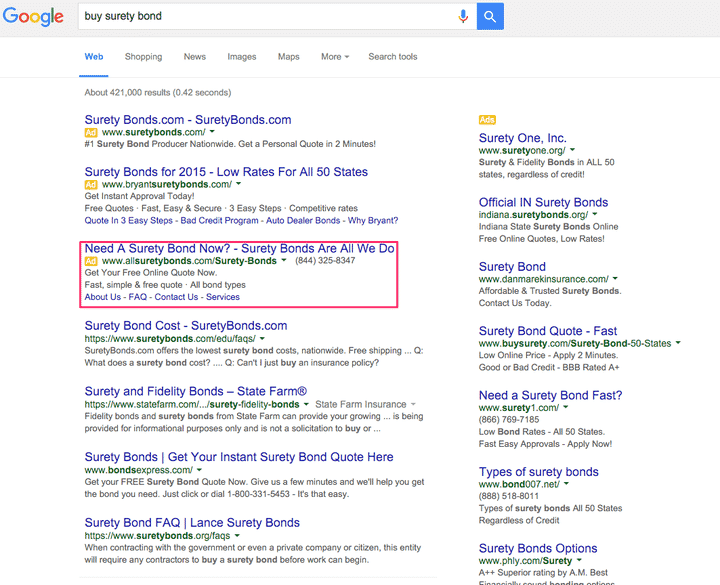The height and width of the screenshot is (585, 720).
Task: Expand the 'State Farm Insurance' dropdown arrow
Action: 413,404
